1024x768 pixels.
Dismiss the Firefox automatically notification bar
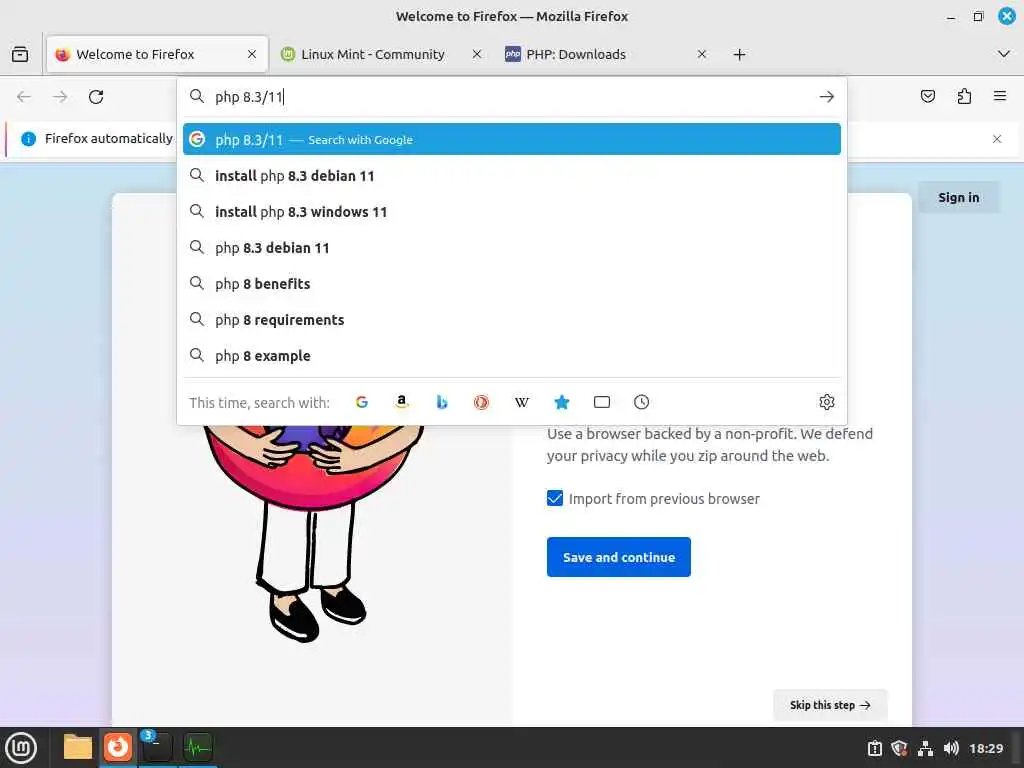997,139
